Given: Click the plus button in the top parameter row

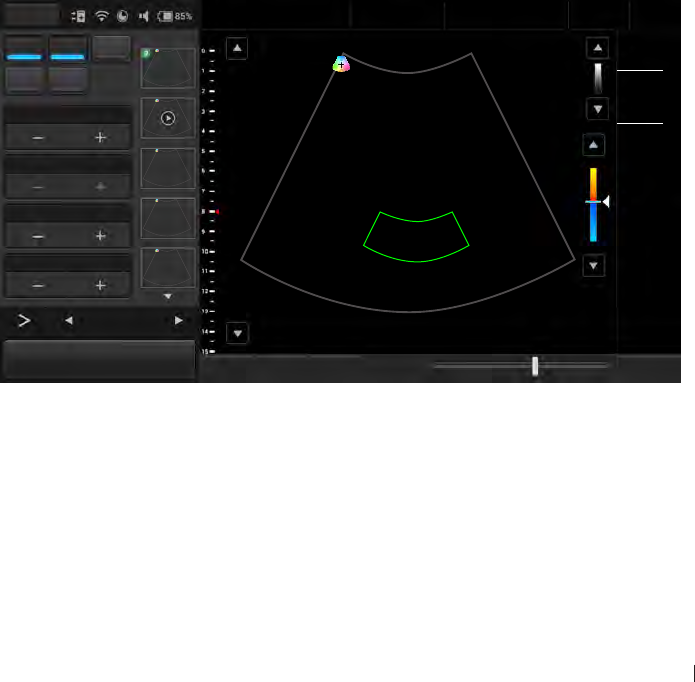Looking at the screenshot, I should pyautogui.click(x=101, y=137).
